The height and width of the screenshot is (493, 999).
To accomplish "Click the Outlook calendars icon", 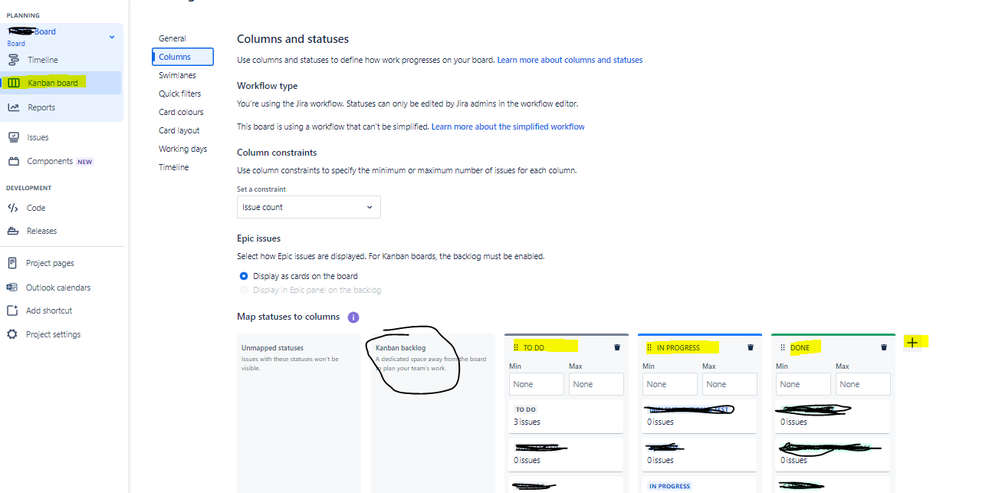I will (12, 287).
